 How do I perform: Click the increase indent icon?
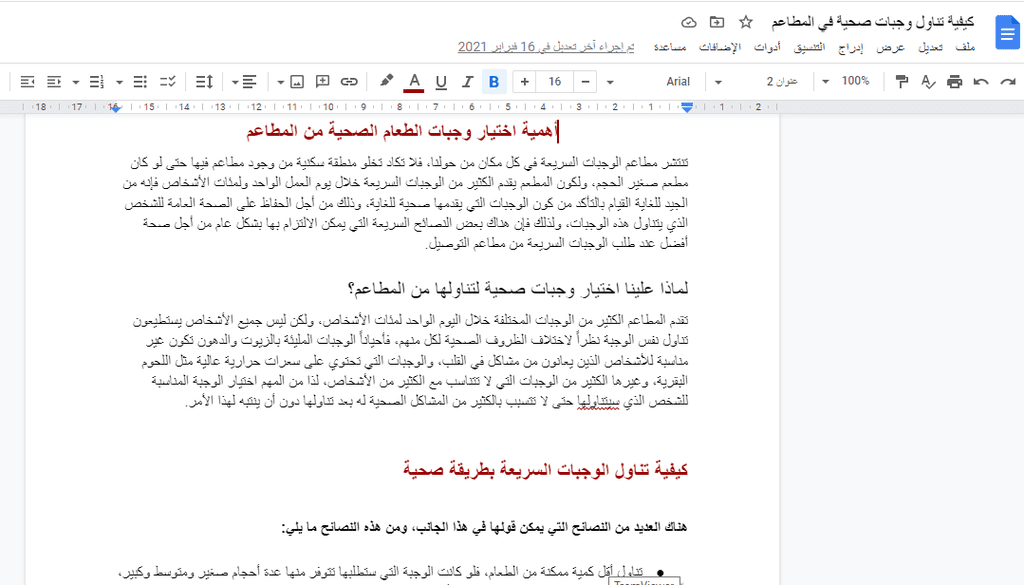click(27, 82)
